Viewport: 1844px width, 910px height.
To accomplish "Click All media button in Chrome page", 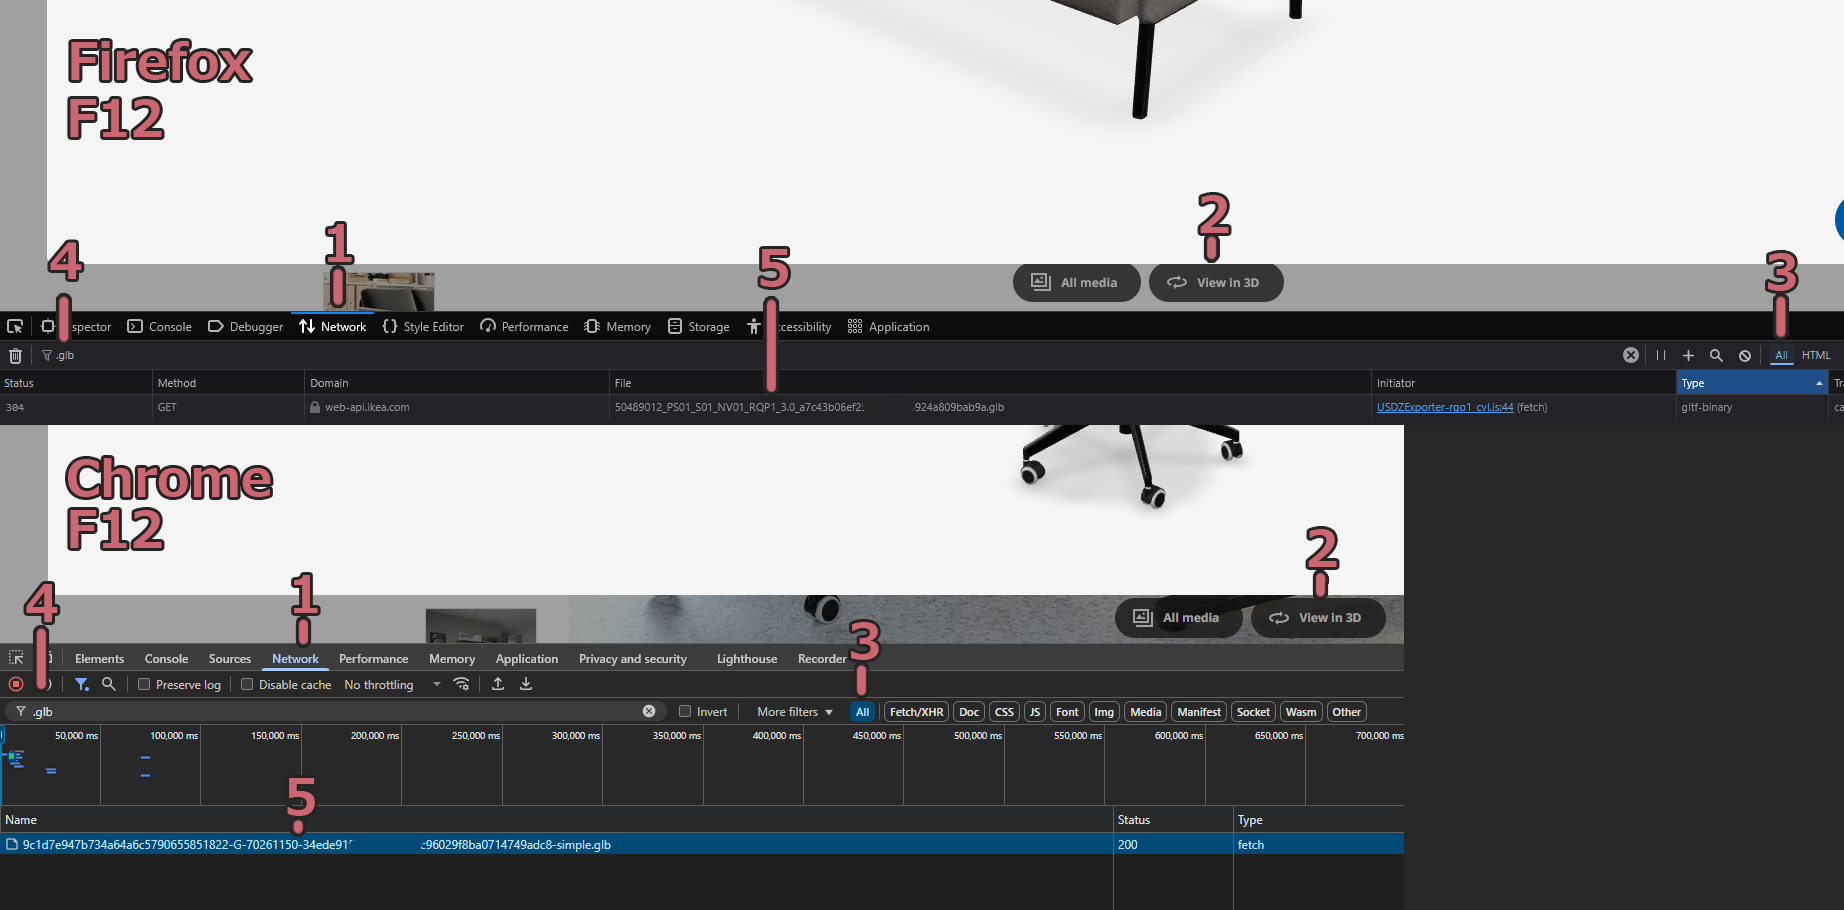I will pyautogui.click(x=1178, y=618).
